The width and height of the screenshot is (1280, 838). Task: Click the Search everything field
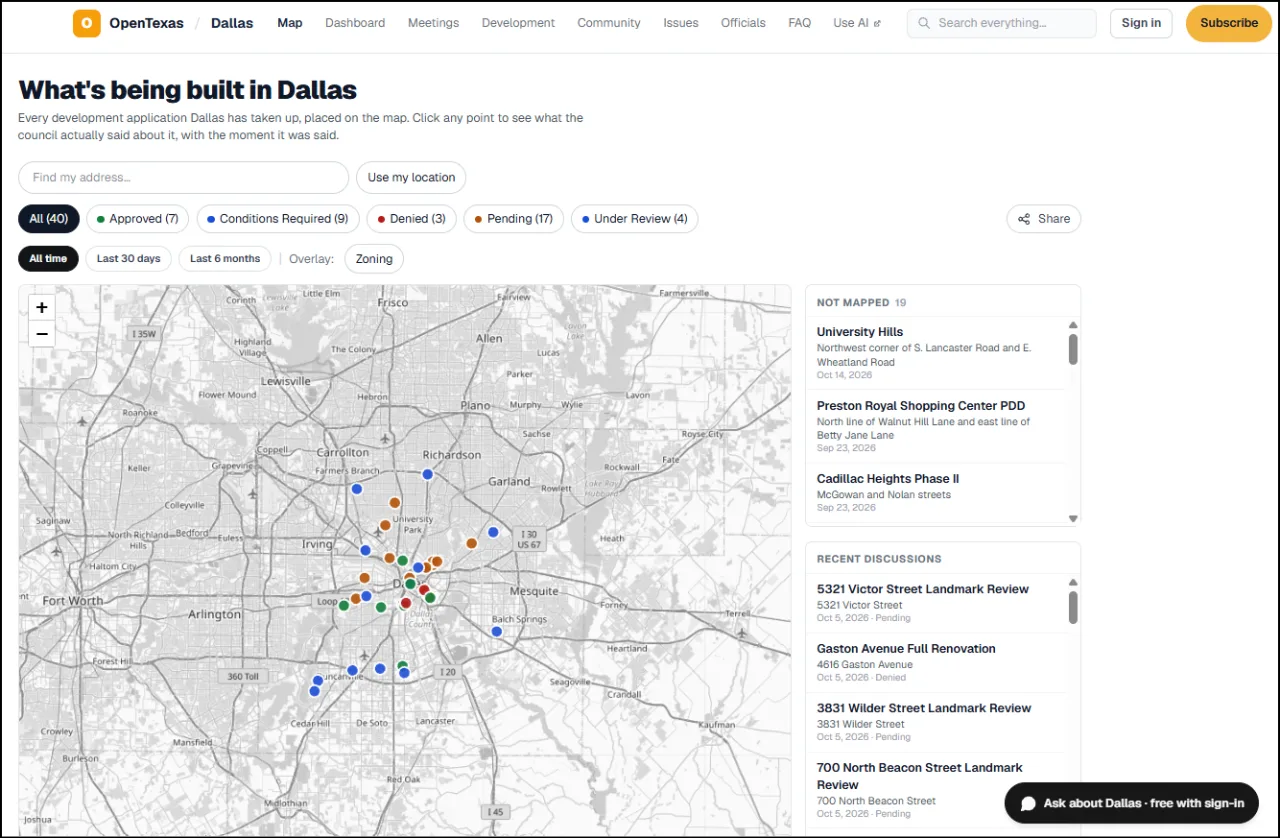[x=1002, y=23]
